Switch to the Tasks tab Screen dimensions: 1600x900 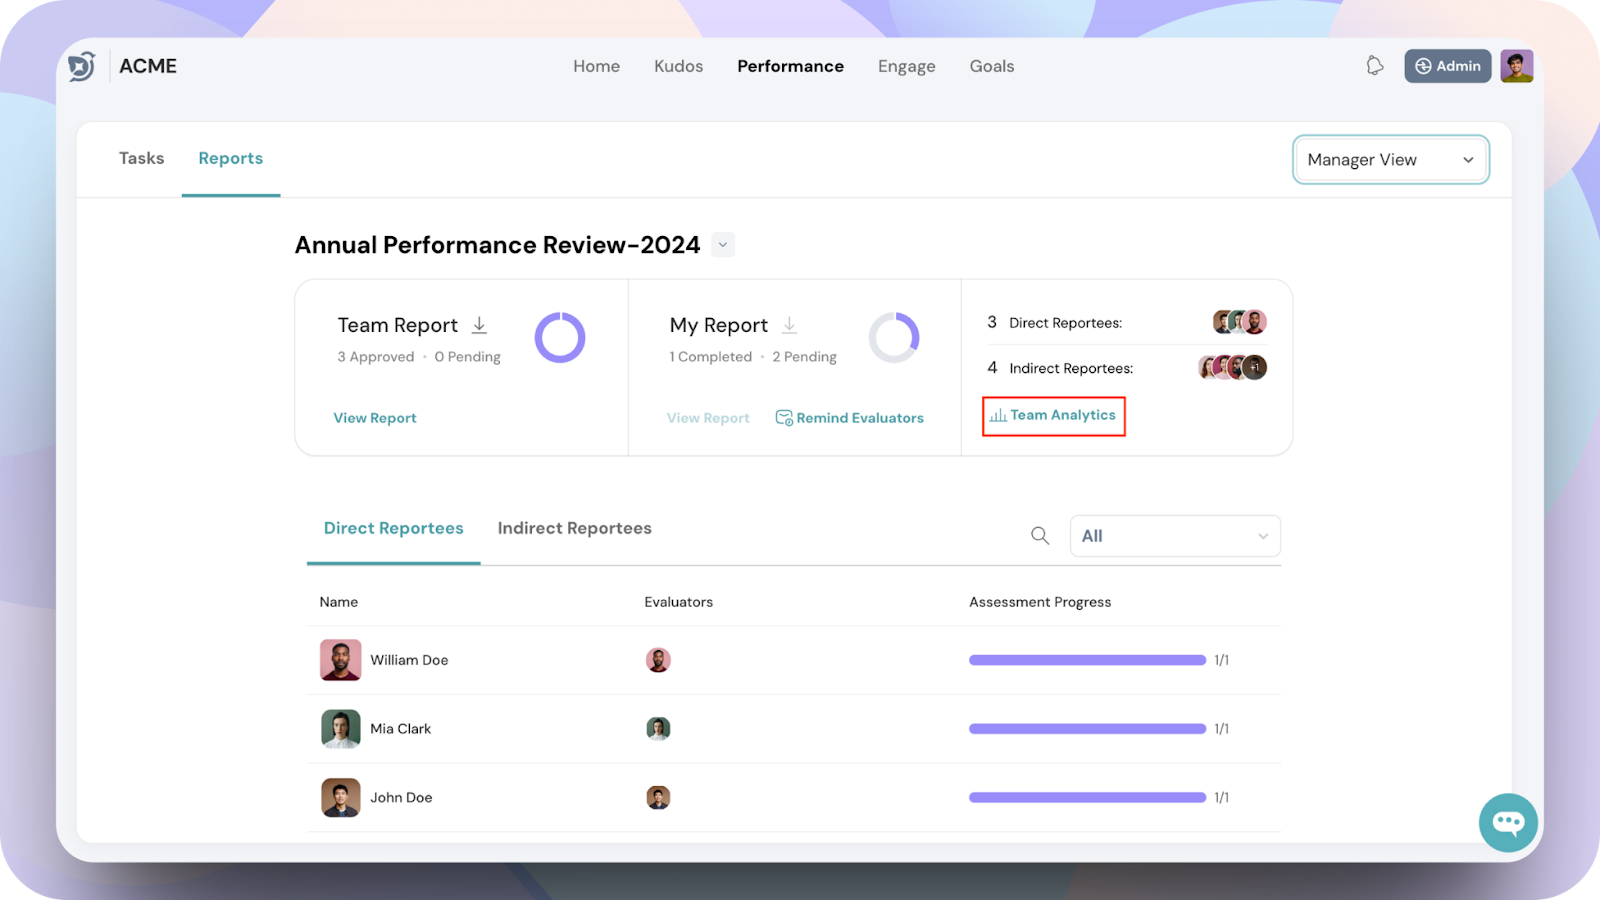coord(142,158)
